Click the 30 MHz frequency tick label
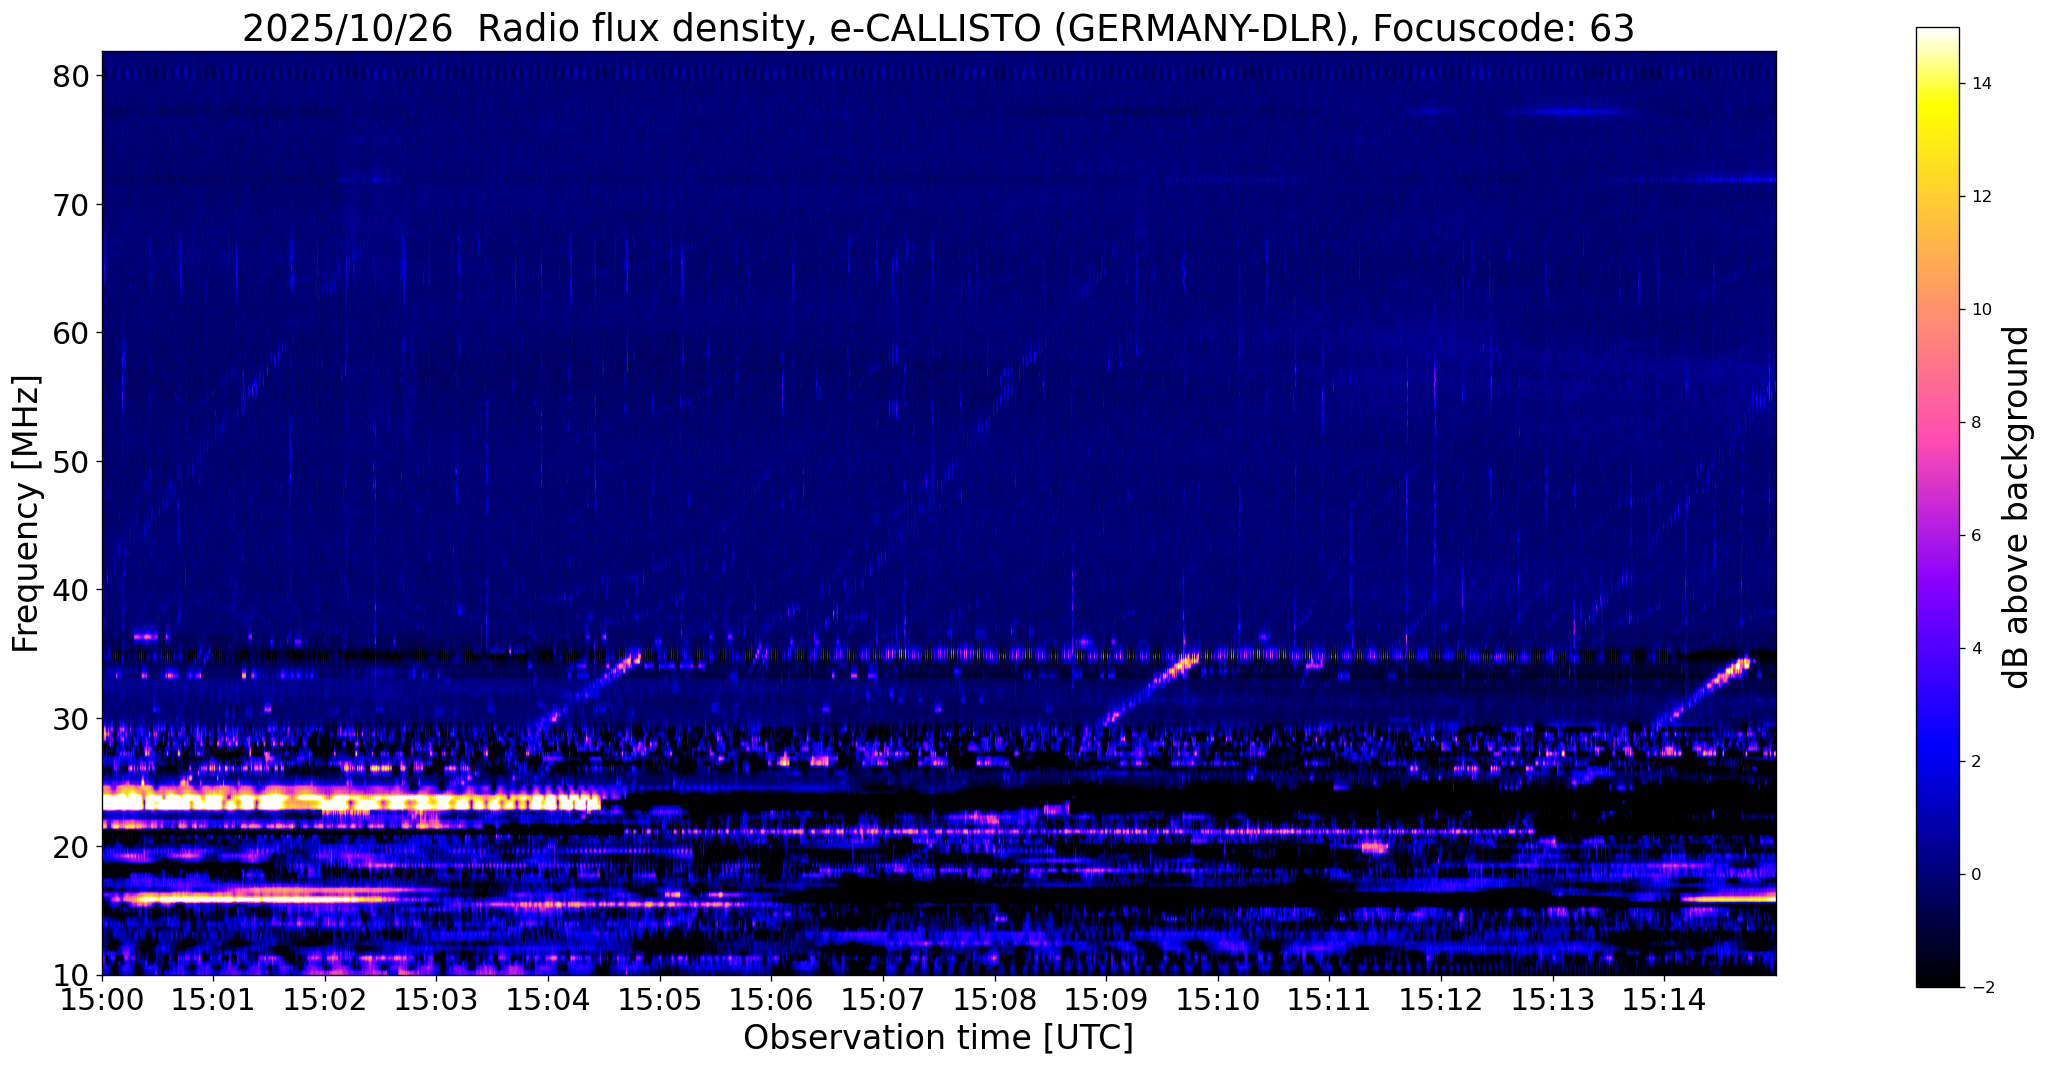The image size is (2047, 1067). tap(73, 719)
